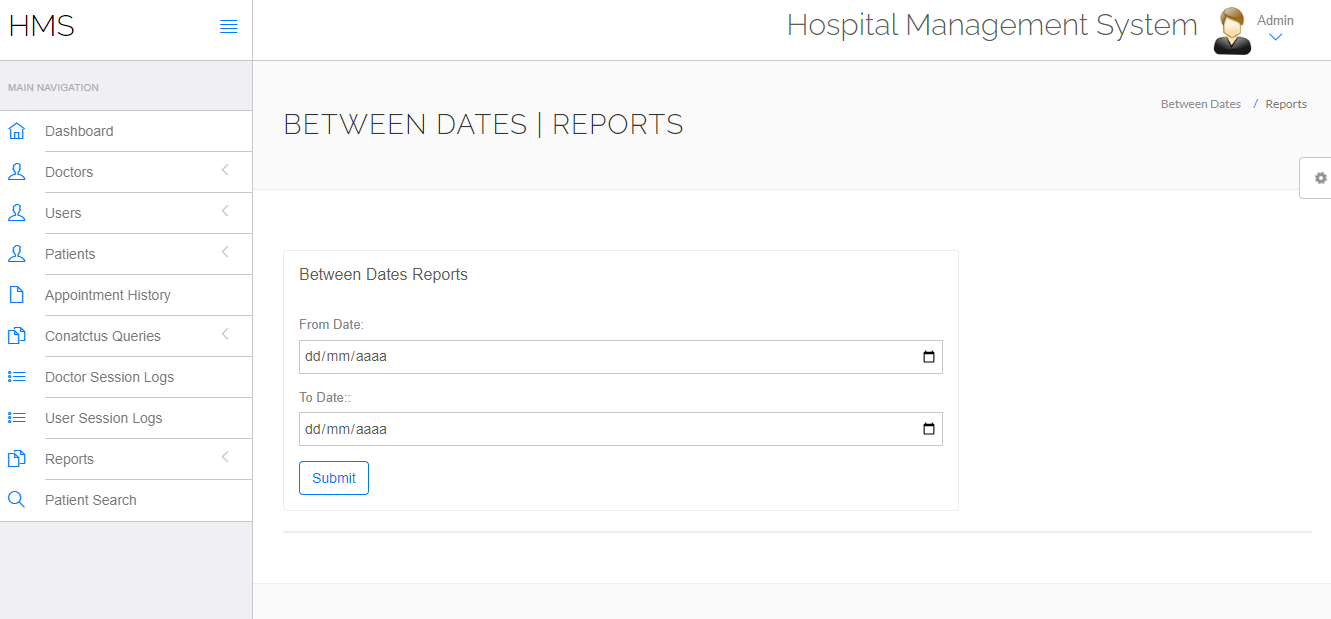
Task: Expand the Conatctus Queries submenu chevron
Action: [225, 334]
